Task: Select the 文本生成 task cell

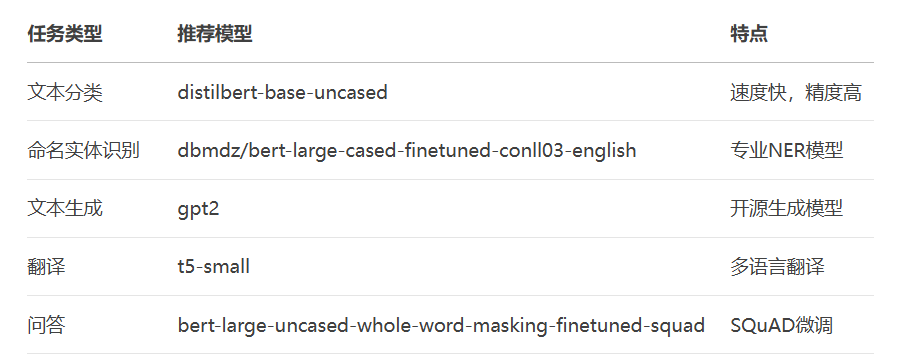Action: click(x=65, y=208)
